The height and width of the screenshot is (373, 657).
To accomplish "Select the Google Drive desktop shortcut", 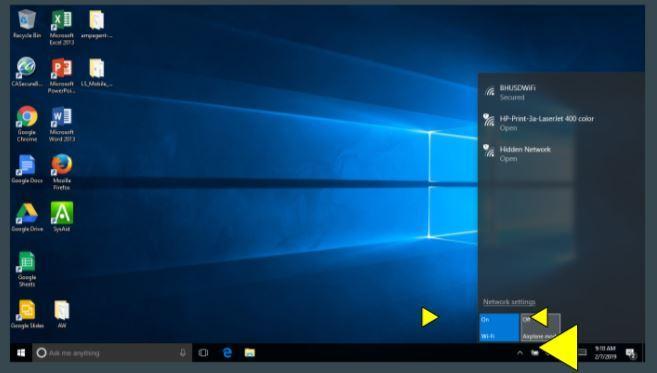I will 27,217.
